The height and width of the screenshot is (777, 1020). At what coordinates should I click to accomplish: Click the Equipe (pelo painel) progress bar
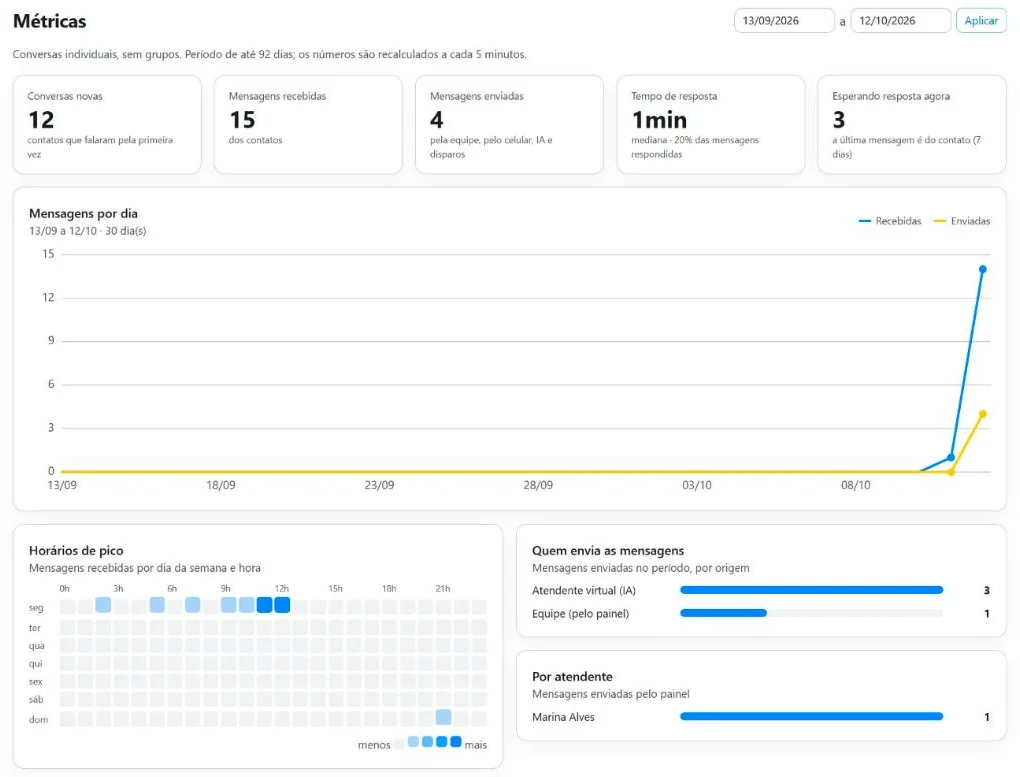811,613
